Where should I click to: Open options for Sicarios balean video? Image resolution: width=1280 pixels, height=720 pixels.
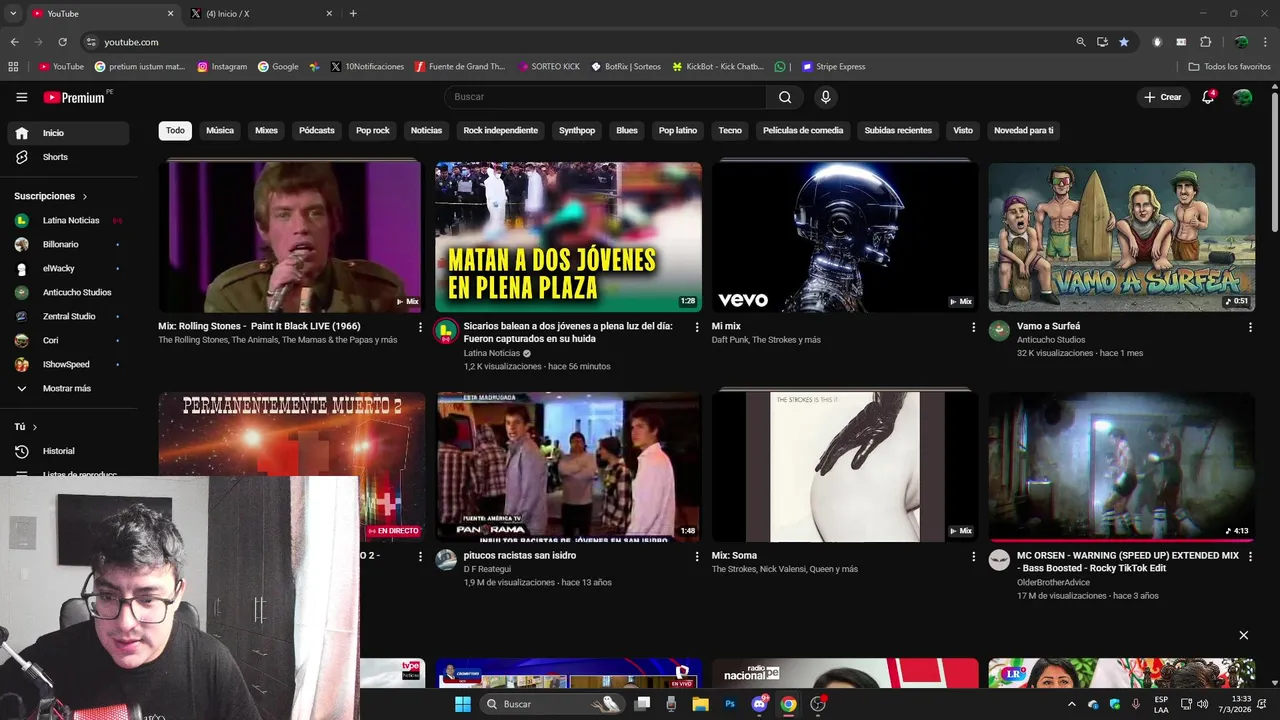(x=697, y=327)
